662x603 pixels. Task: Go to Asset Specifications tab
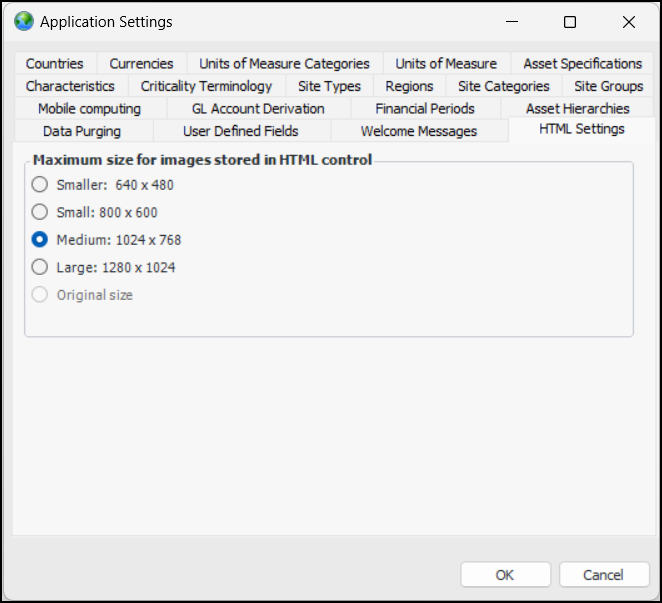click(x=582, y=63)
